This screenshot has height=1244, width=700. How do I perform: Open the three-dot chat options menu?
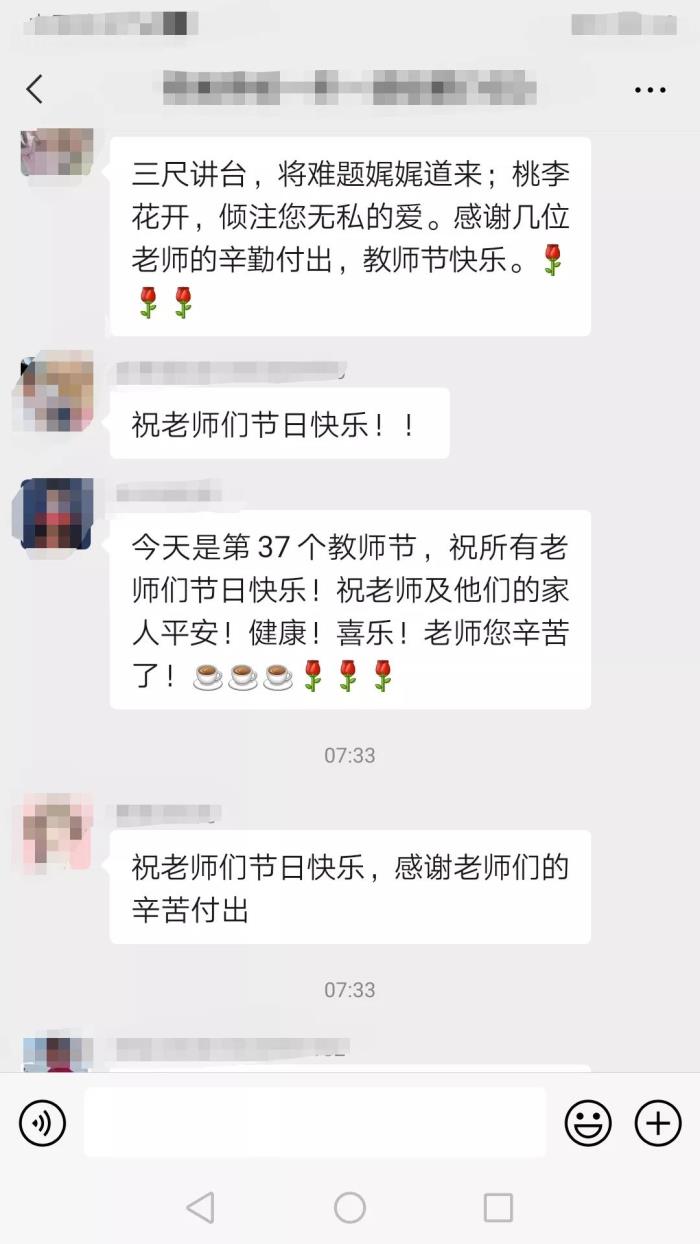pos(650,90)
